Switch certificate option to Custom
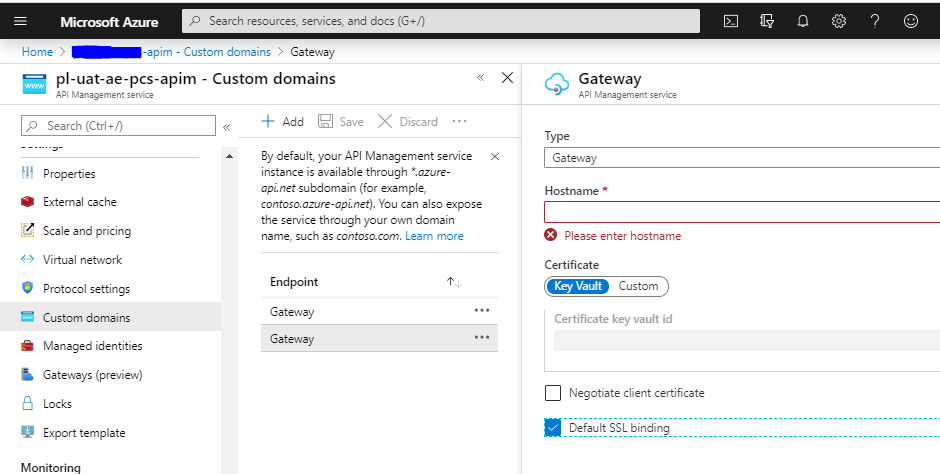The height and width of the screenshot is (474, 940). coord(638,286)
